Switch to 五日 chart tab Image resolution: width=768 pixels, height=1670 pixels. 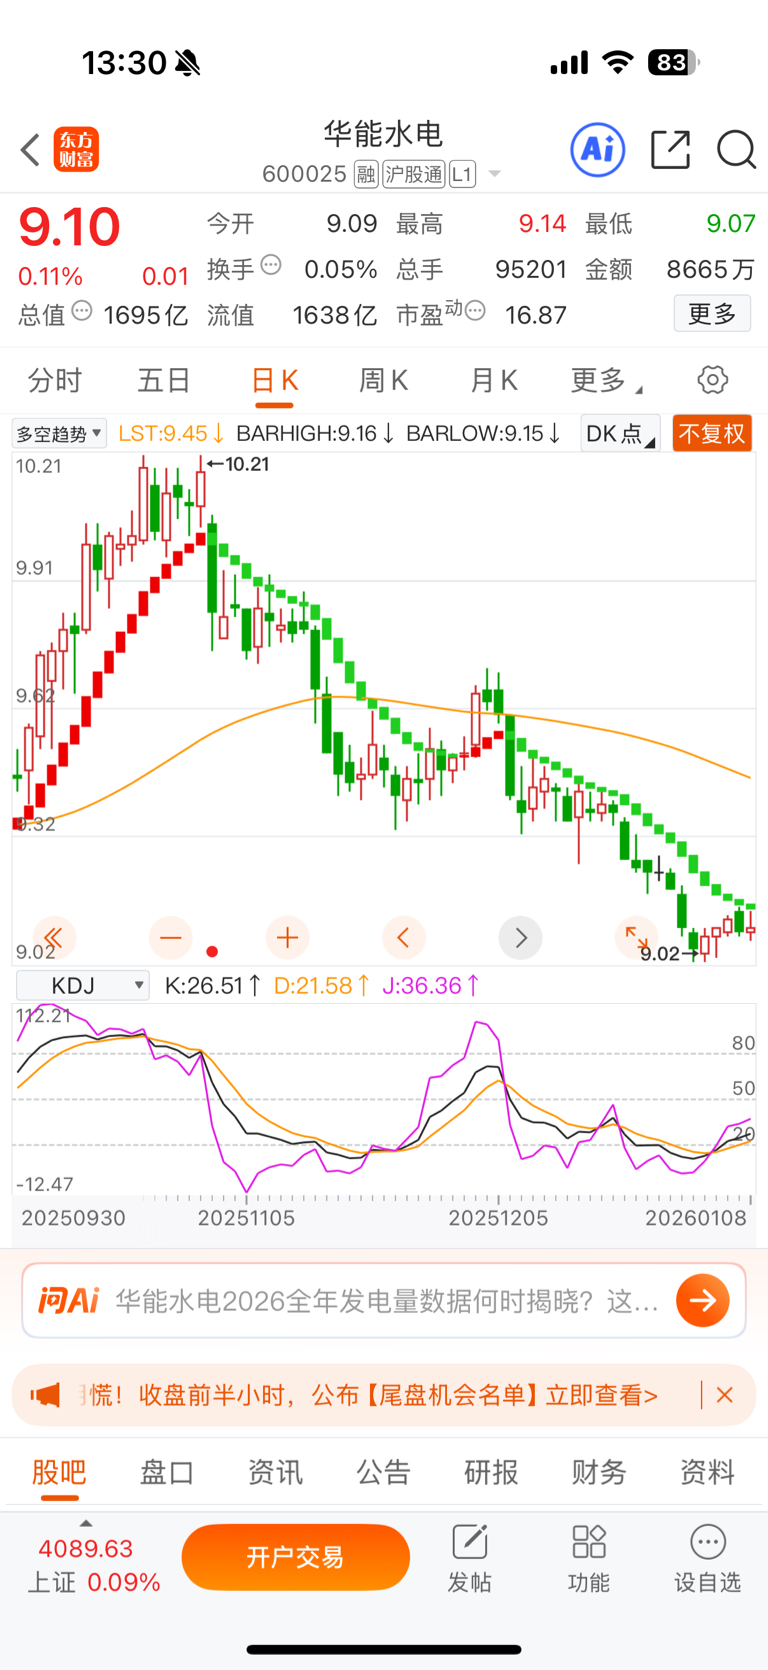[164, 380]
